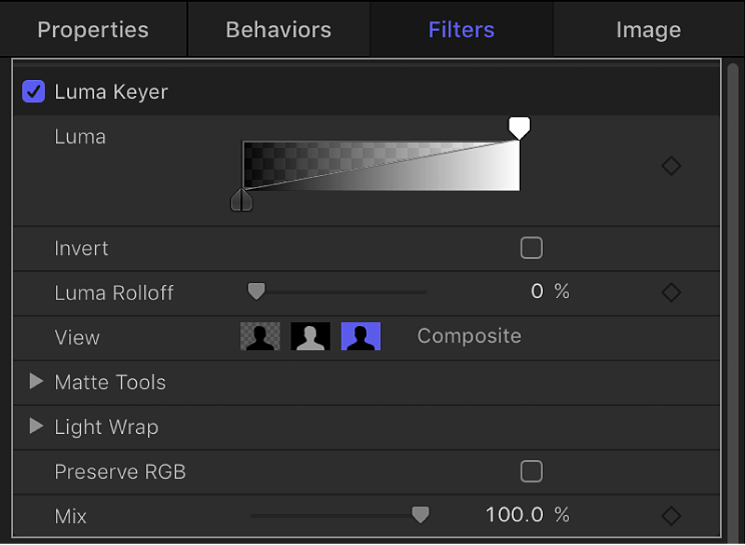Disable the Luma Keyer filter checkbox
This screenshot has height=545, width=745.
34,92
